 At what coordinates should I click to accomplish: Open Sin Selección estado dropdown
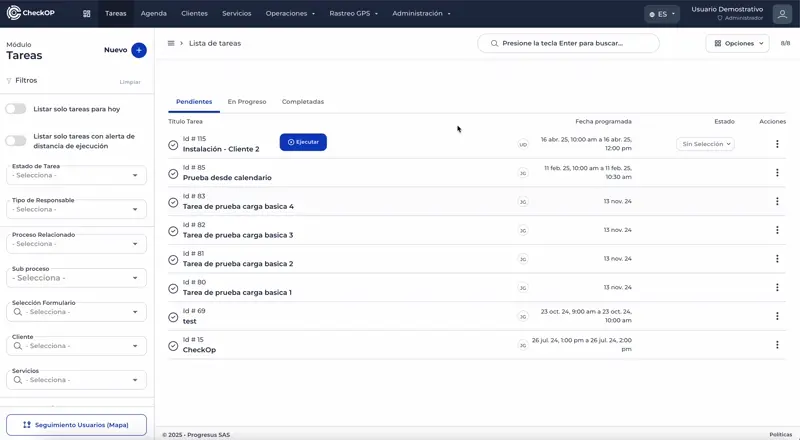coord(706,144)
